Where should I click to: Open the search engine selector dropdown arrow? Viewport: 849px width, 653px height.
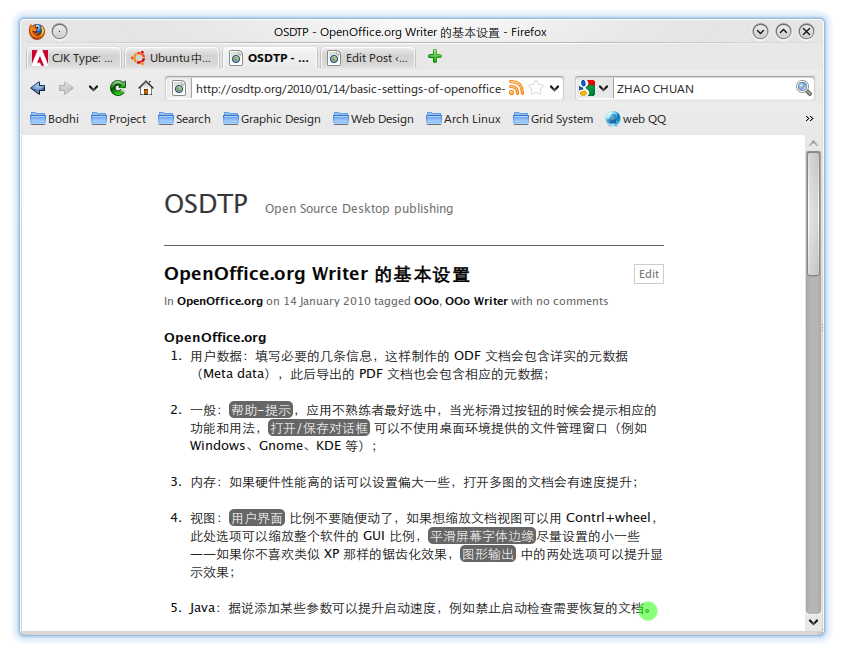(604, 88)
